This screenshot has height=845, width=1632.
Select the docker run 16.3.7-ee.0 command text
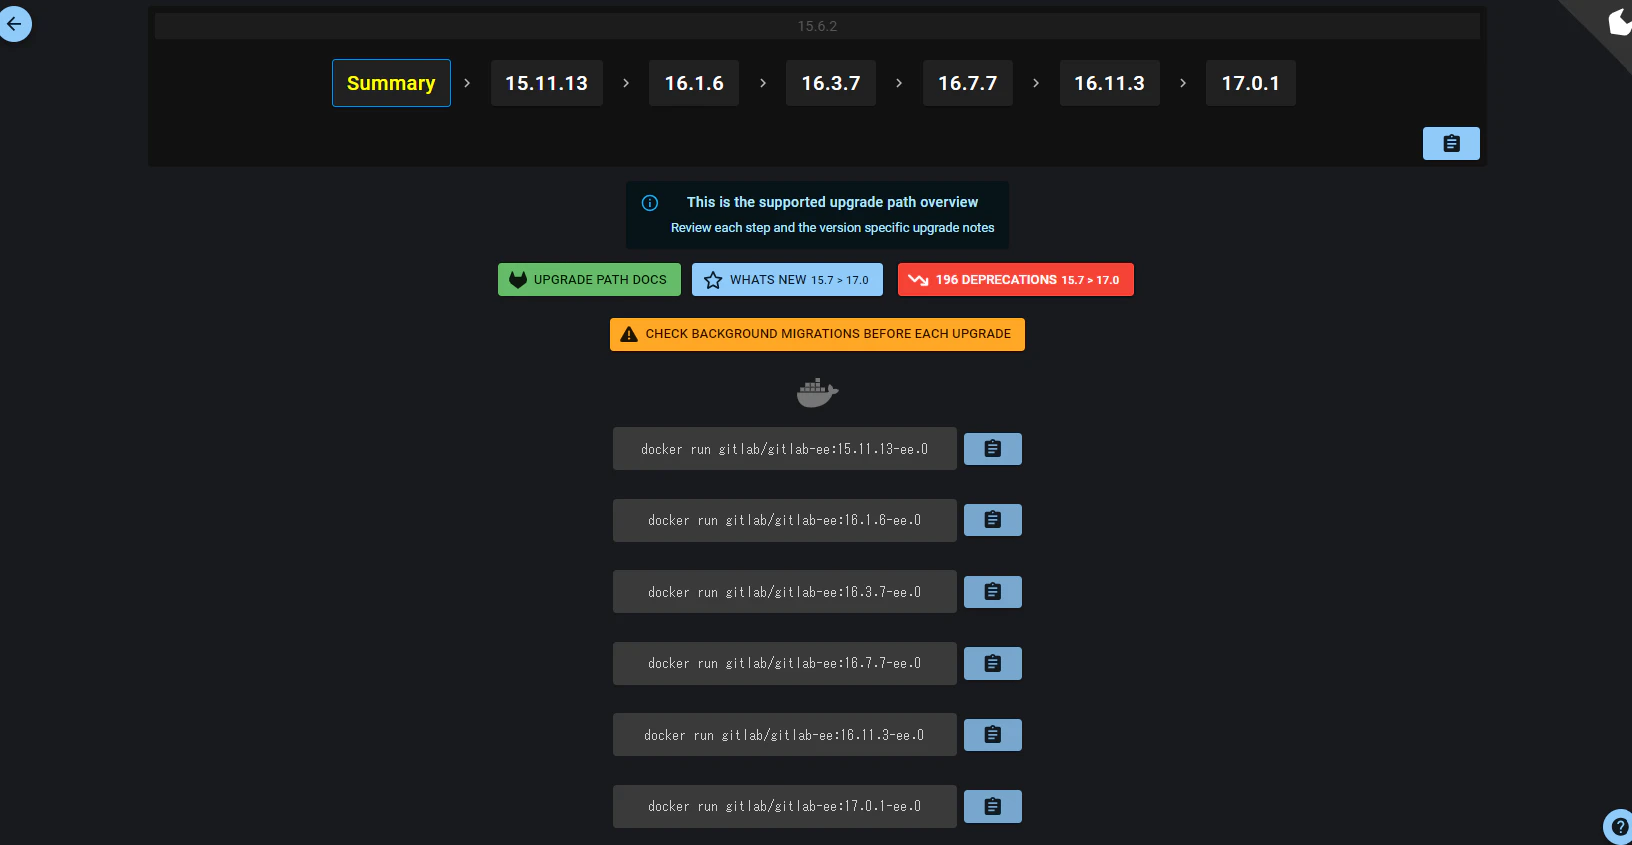785,592
